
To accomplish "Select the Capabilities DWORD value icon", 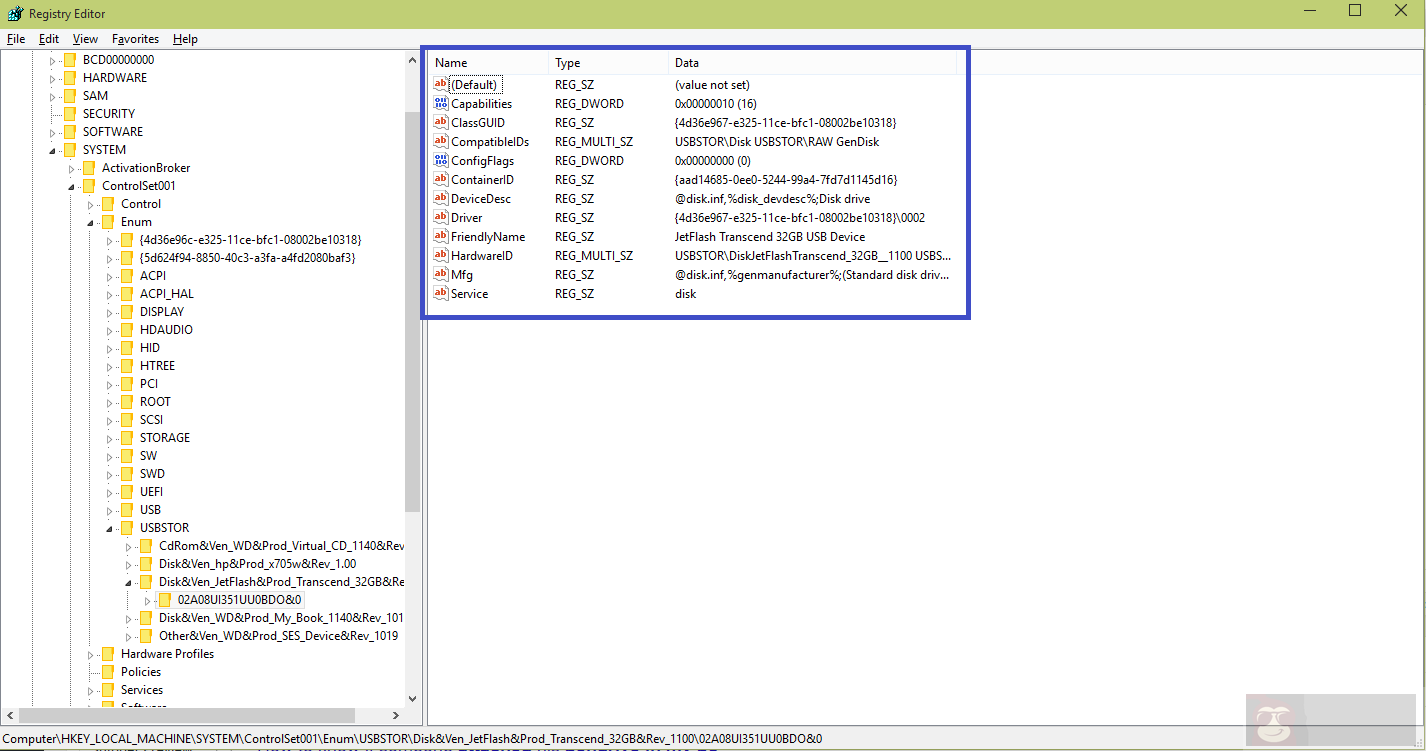I will (441, 104).
